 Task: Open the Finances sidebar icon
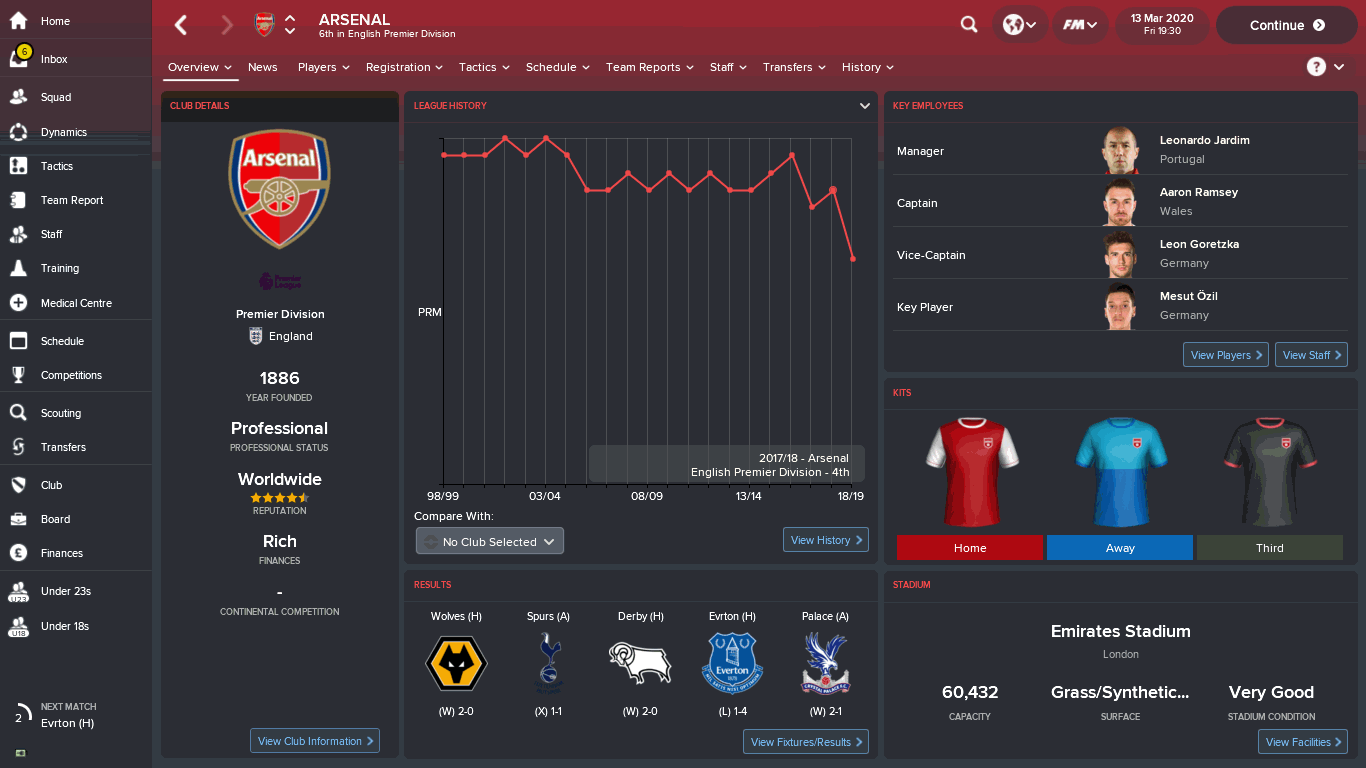coord(18,552)
